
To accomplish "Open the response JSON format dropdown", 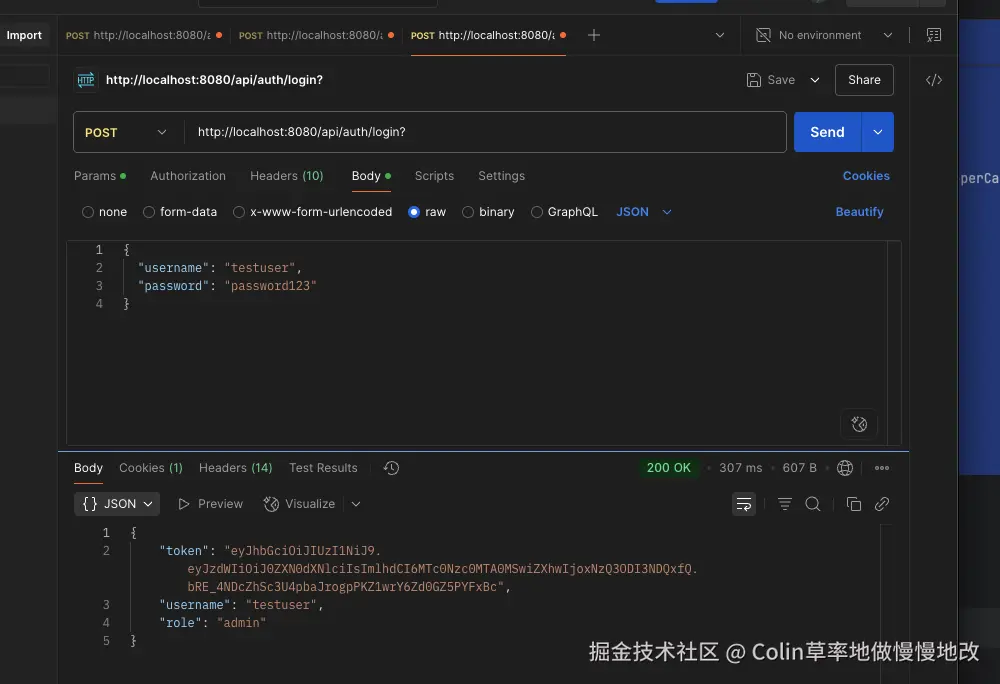I will [x=117, y=504].
